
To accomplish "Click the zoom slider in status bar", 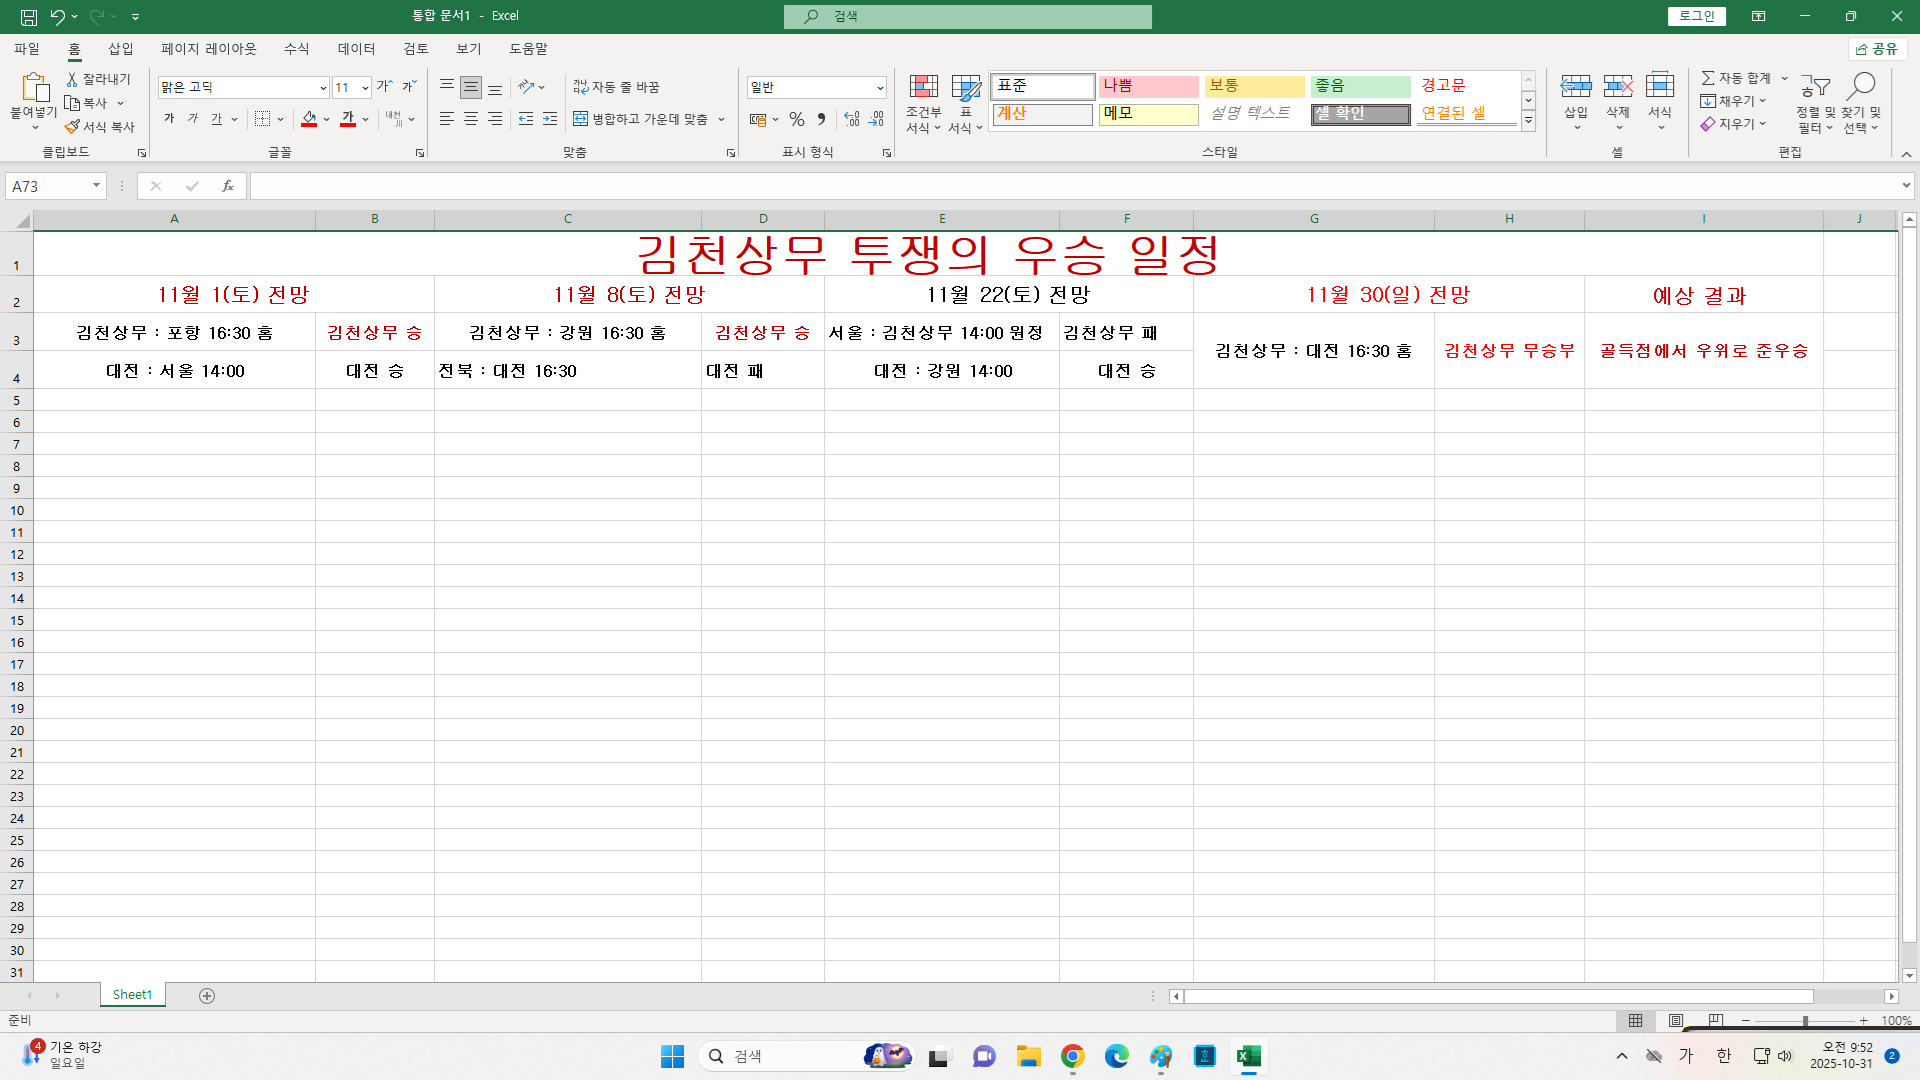I will 1805,1021.
